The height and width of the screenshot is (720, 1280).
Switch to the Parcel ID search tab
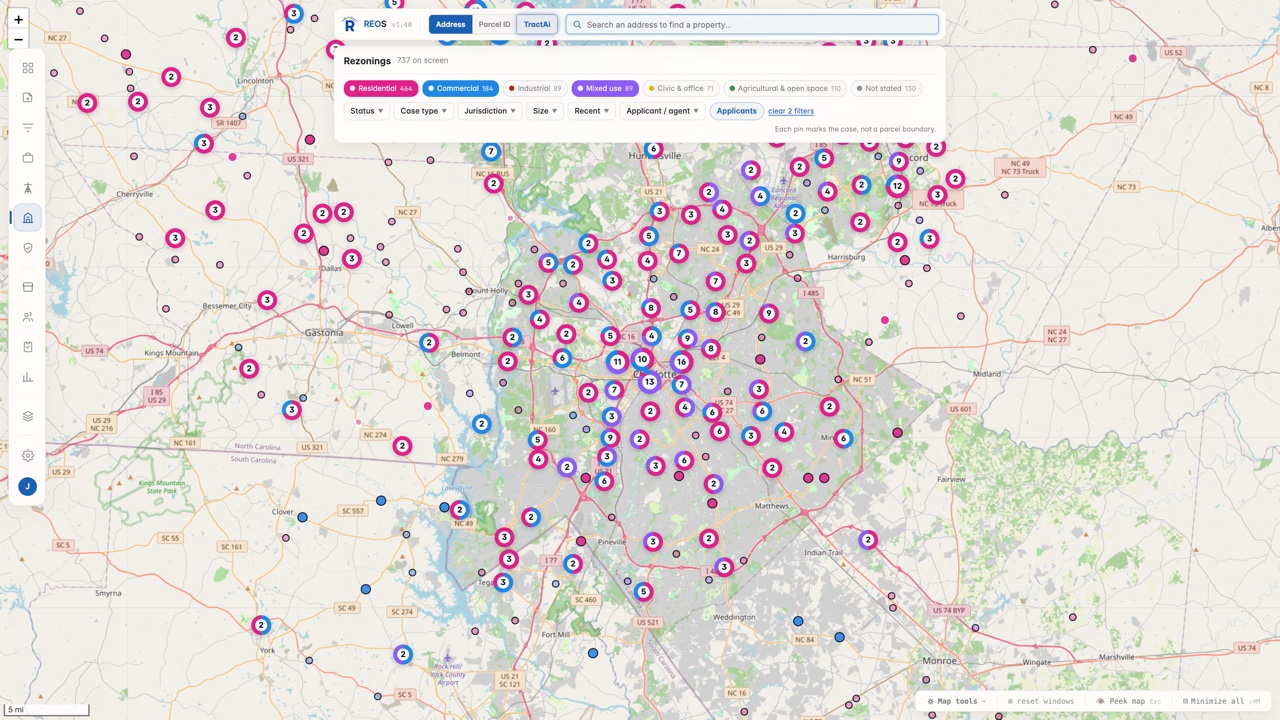[x=494, y=24]
